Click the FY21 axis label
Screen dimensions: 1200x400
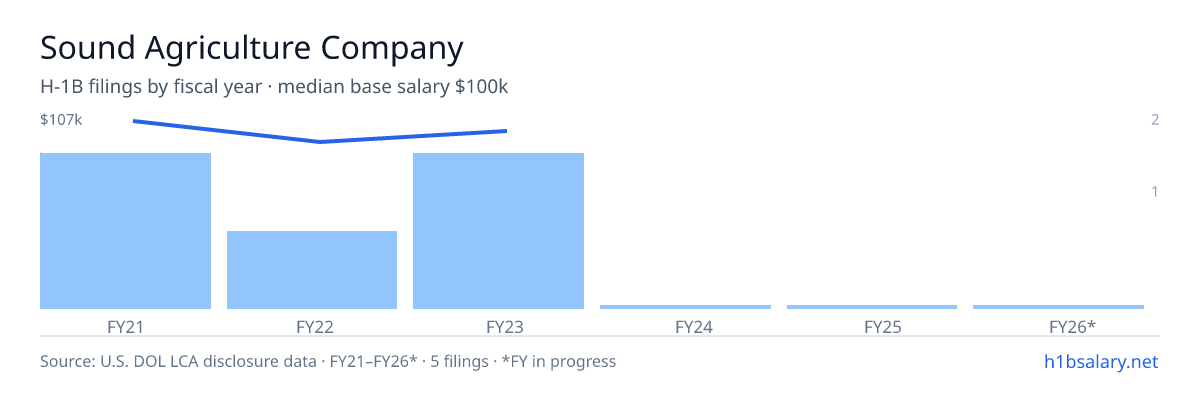125,326
